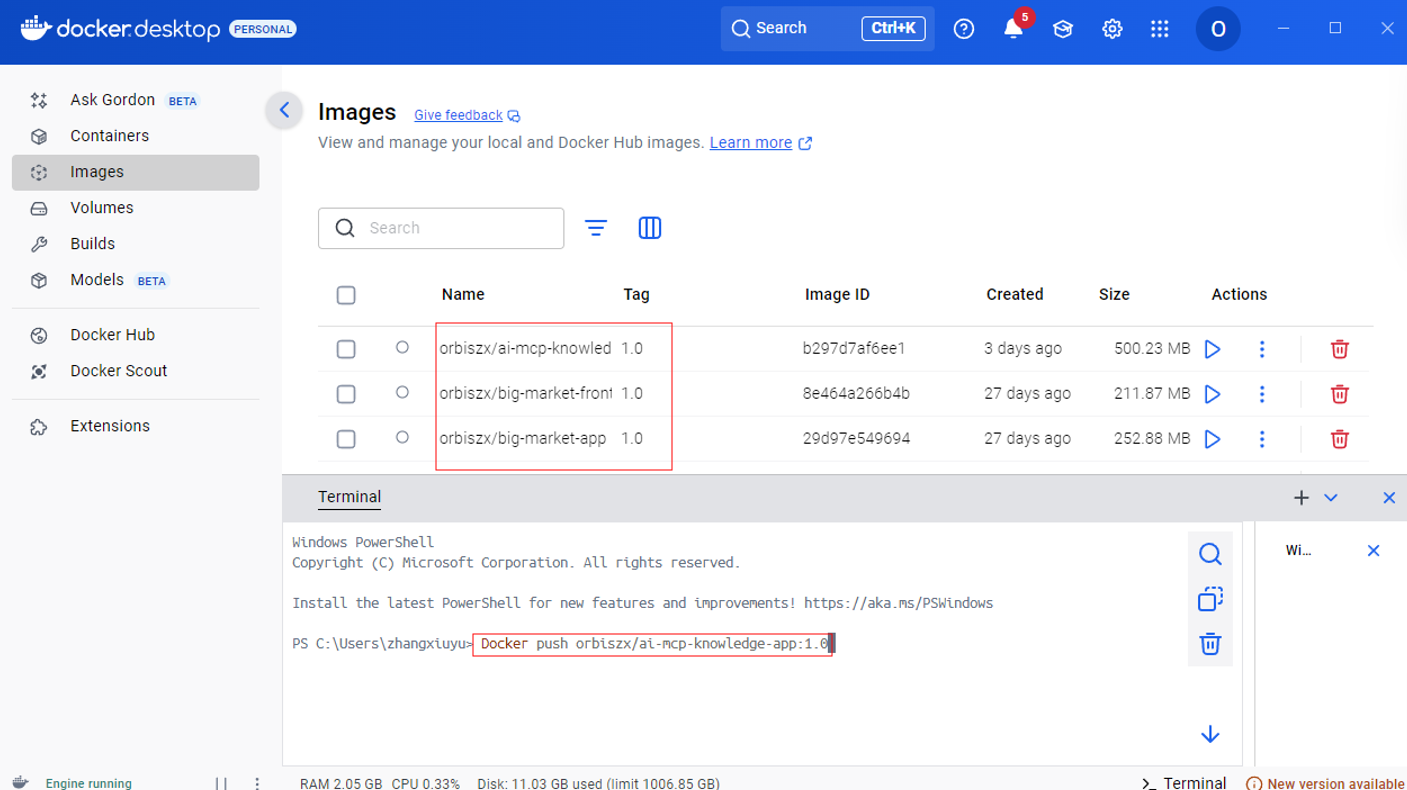Collapse the sidebar with the left chevron
Screen dimensions: 1407x790
coord(284,110)
